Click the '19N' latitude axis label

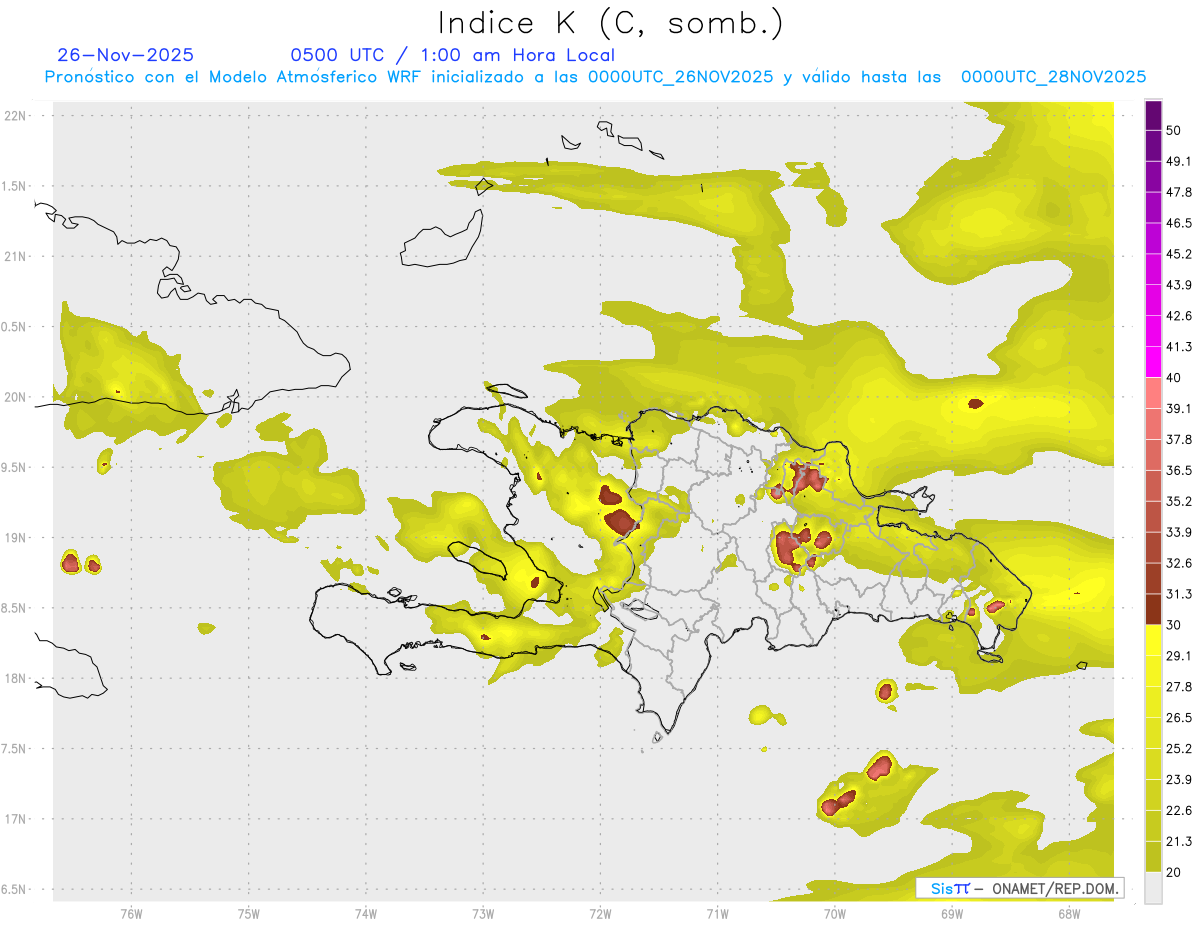[17, 537]
